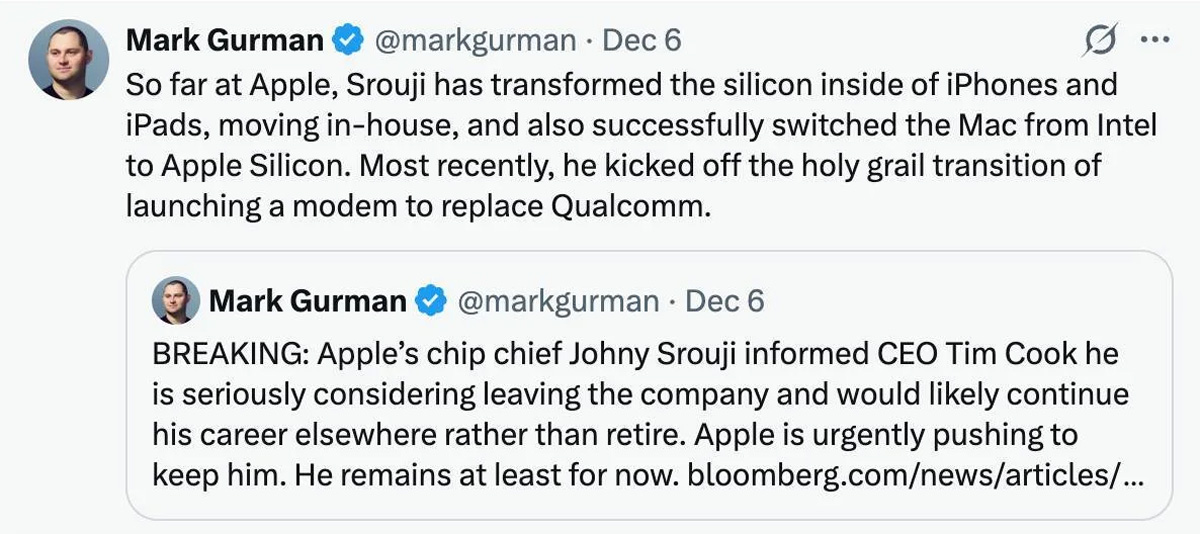Open the quoted tweet's Dec 6 timestamp
The width and height of the screenshot is (1200, 534).
pos(731,300)
